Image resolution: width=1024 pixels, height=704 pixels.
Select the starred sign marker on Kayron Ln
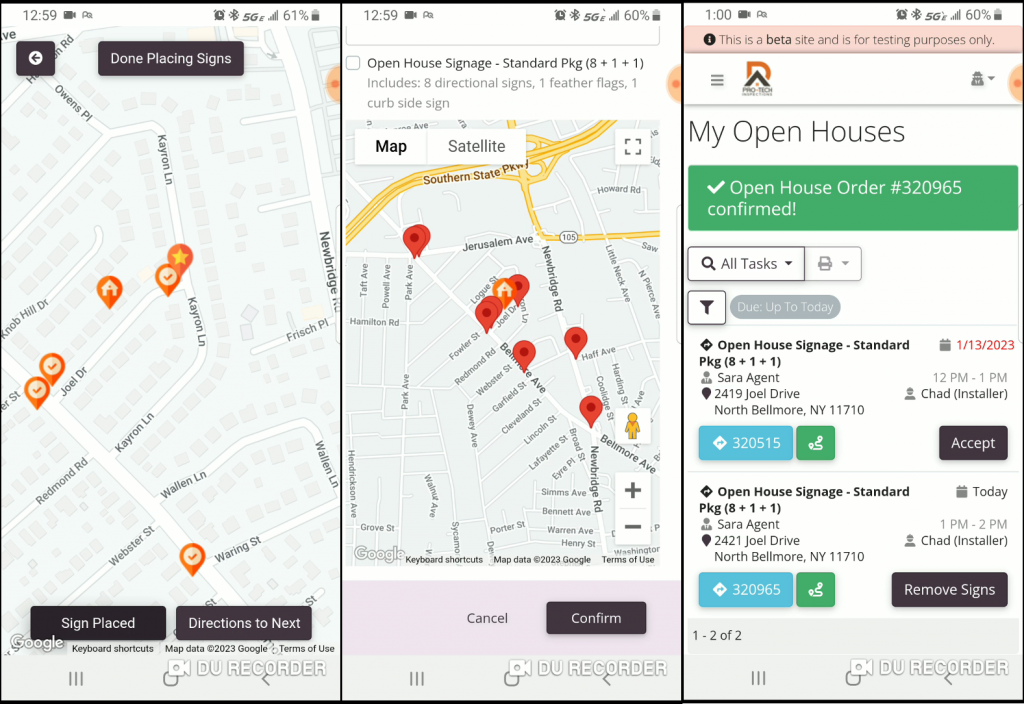click(180, 259)
